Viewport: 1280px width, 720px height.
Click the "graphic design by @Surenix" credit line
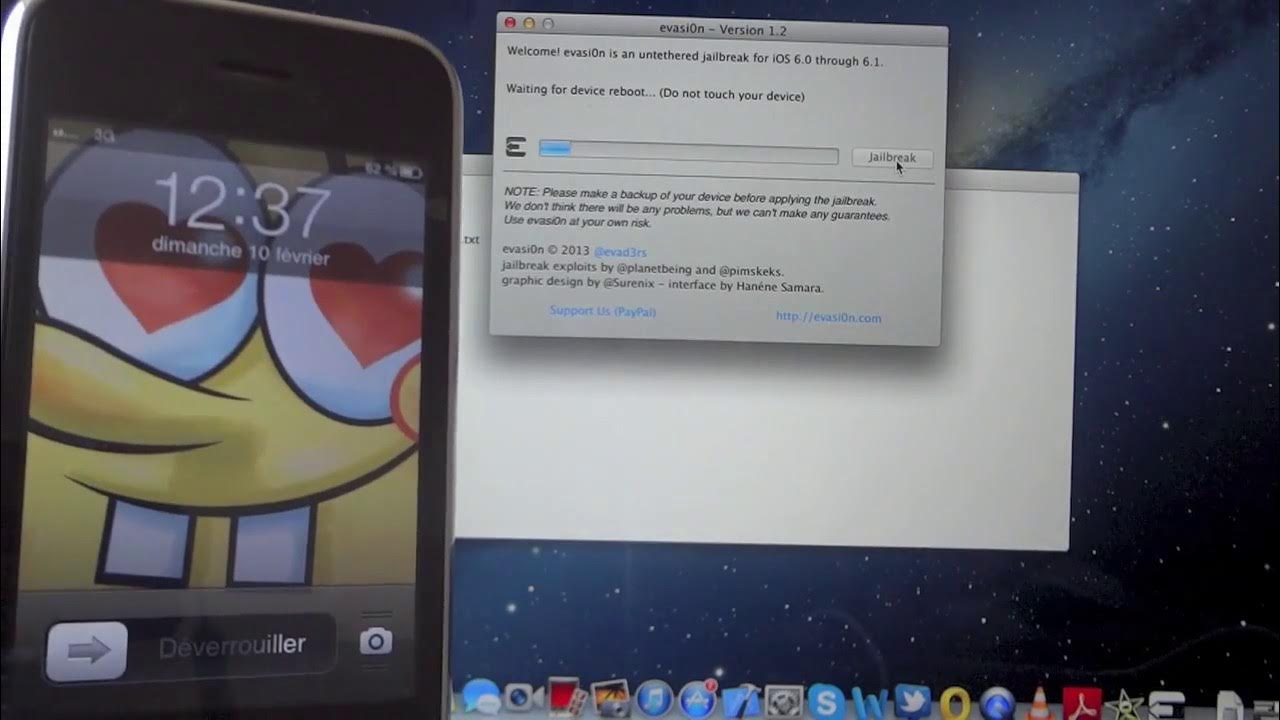662,286
